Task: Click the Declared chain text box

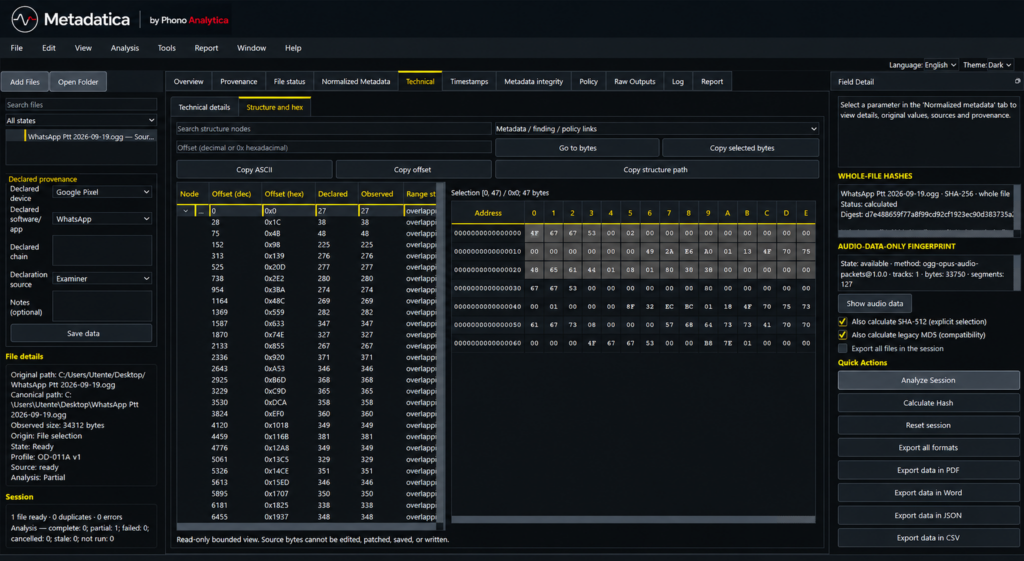Action: [103, 251]
